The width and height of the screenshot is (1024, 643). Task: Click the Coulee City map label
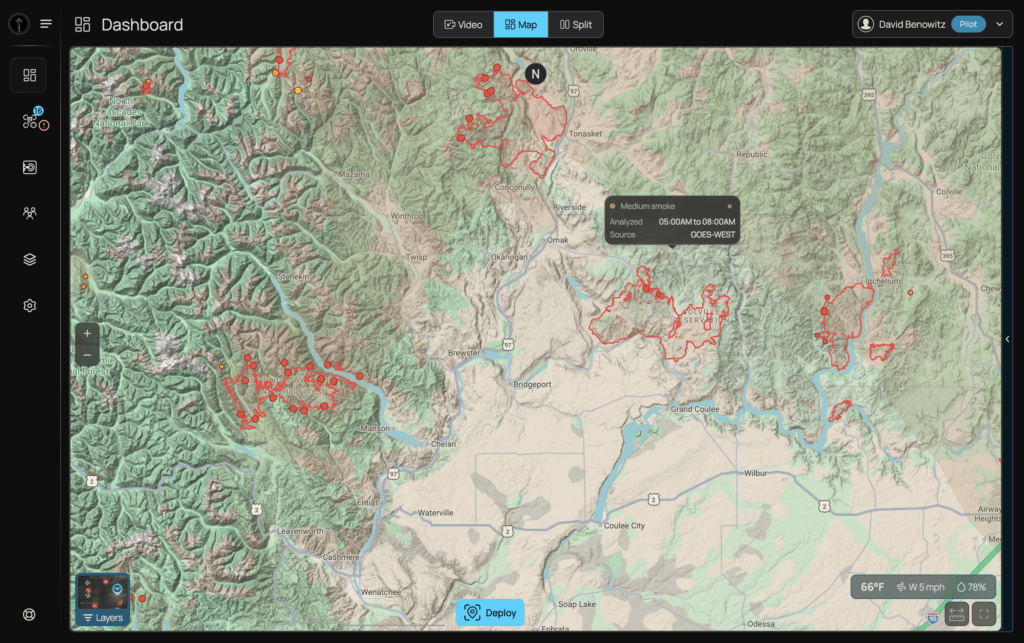click(624, 525)
